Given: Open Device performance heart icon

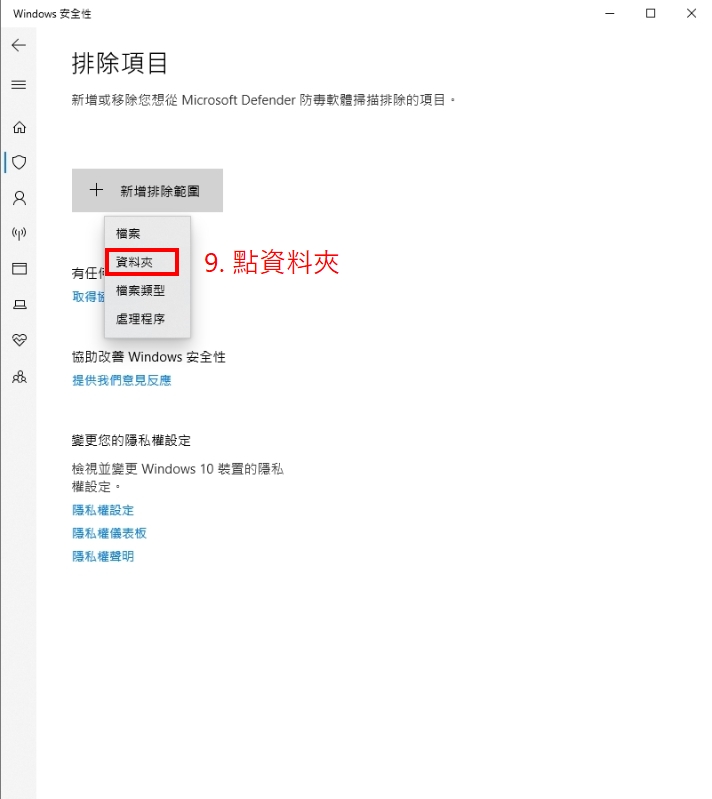Looking at the screenshot, I should click(19, 340).
